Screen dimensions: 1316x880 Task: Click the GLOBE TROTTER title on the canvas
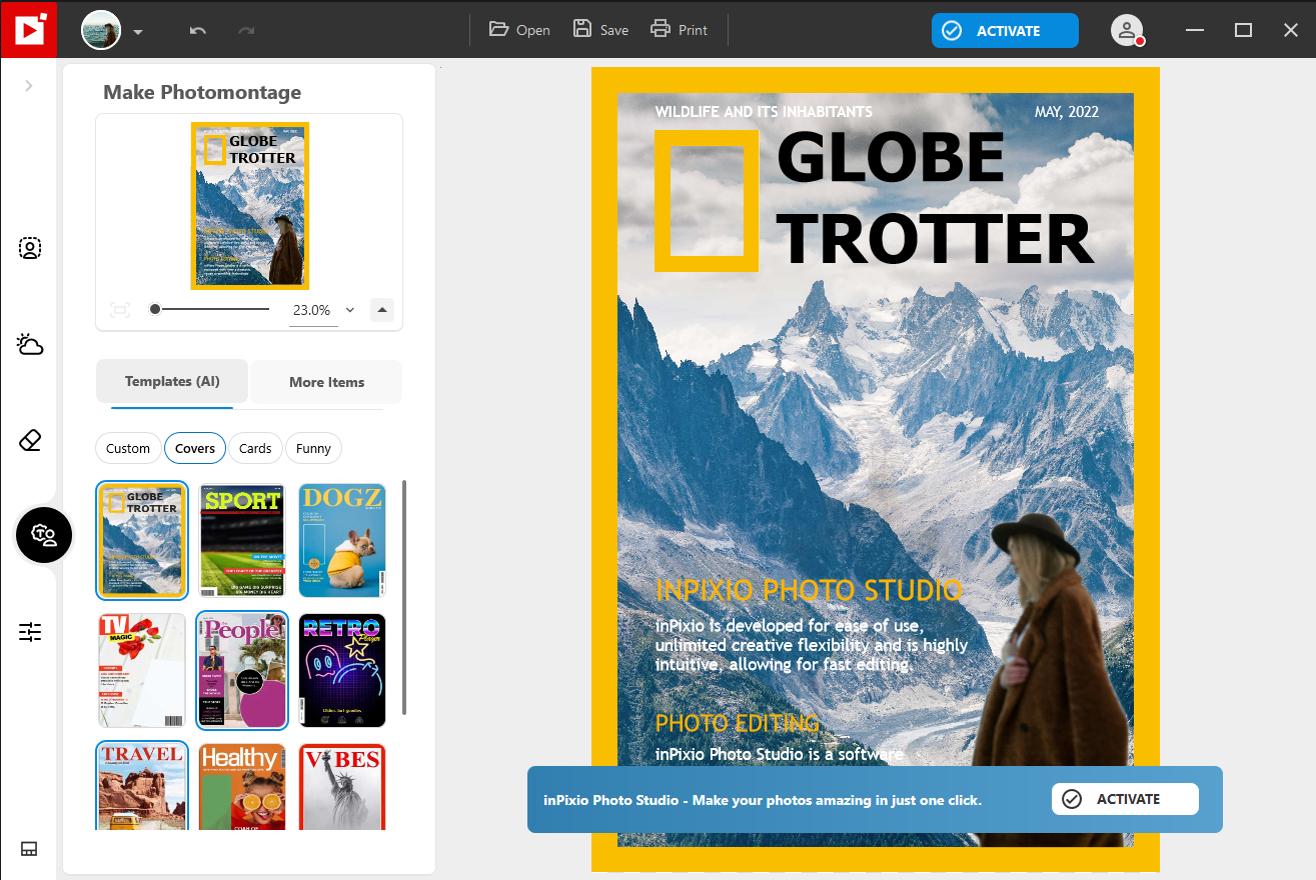tap(935, 198)
